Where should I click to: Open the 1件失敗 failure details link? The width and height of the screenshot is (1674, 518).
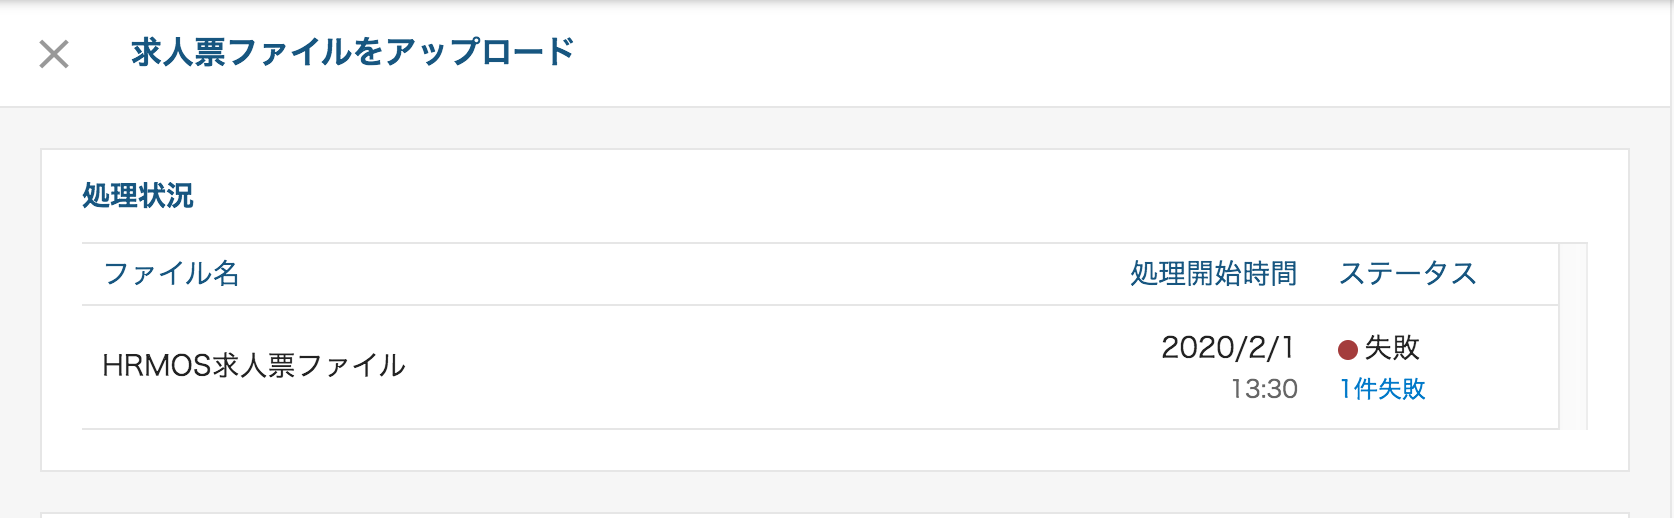(1382, 389)
